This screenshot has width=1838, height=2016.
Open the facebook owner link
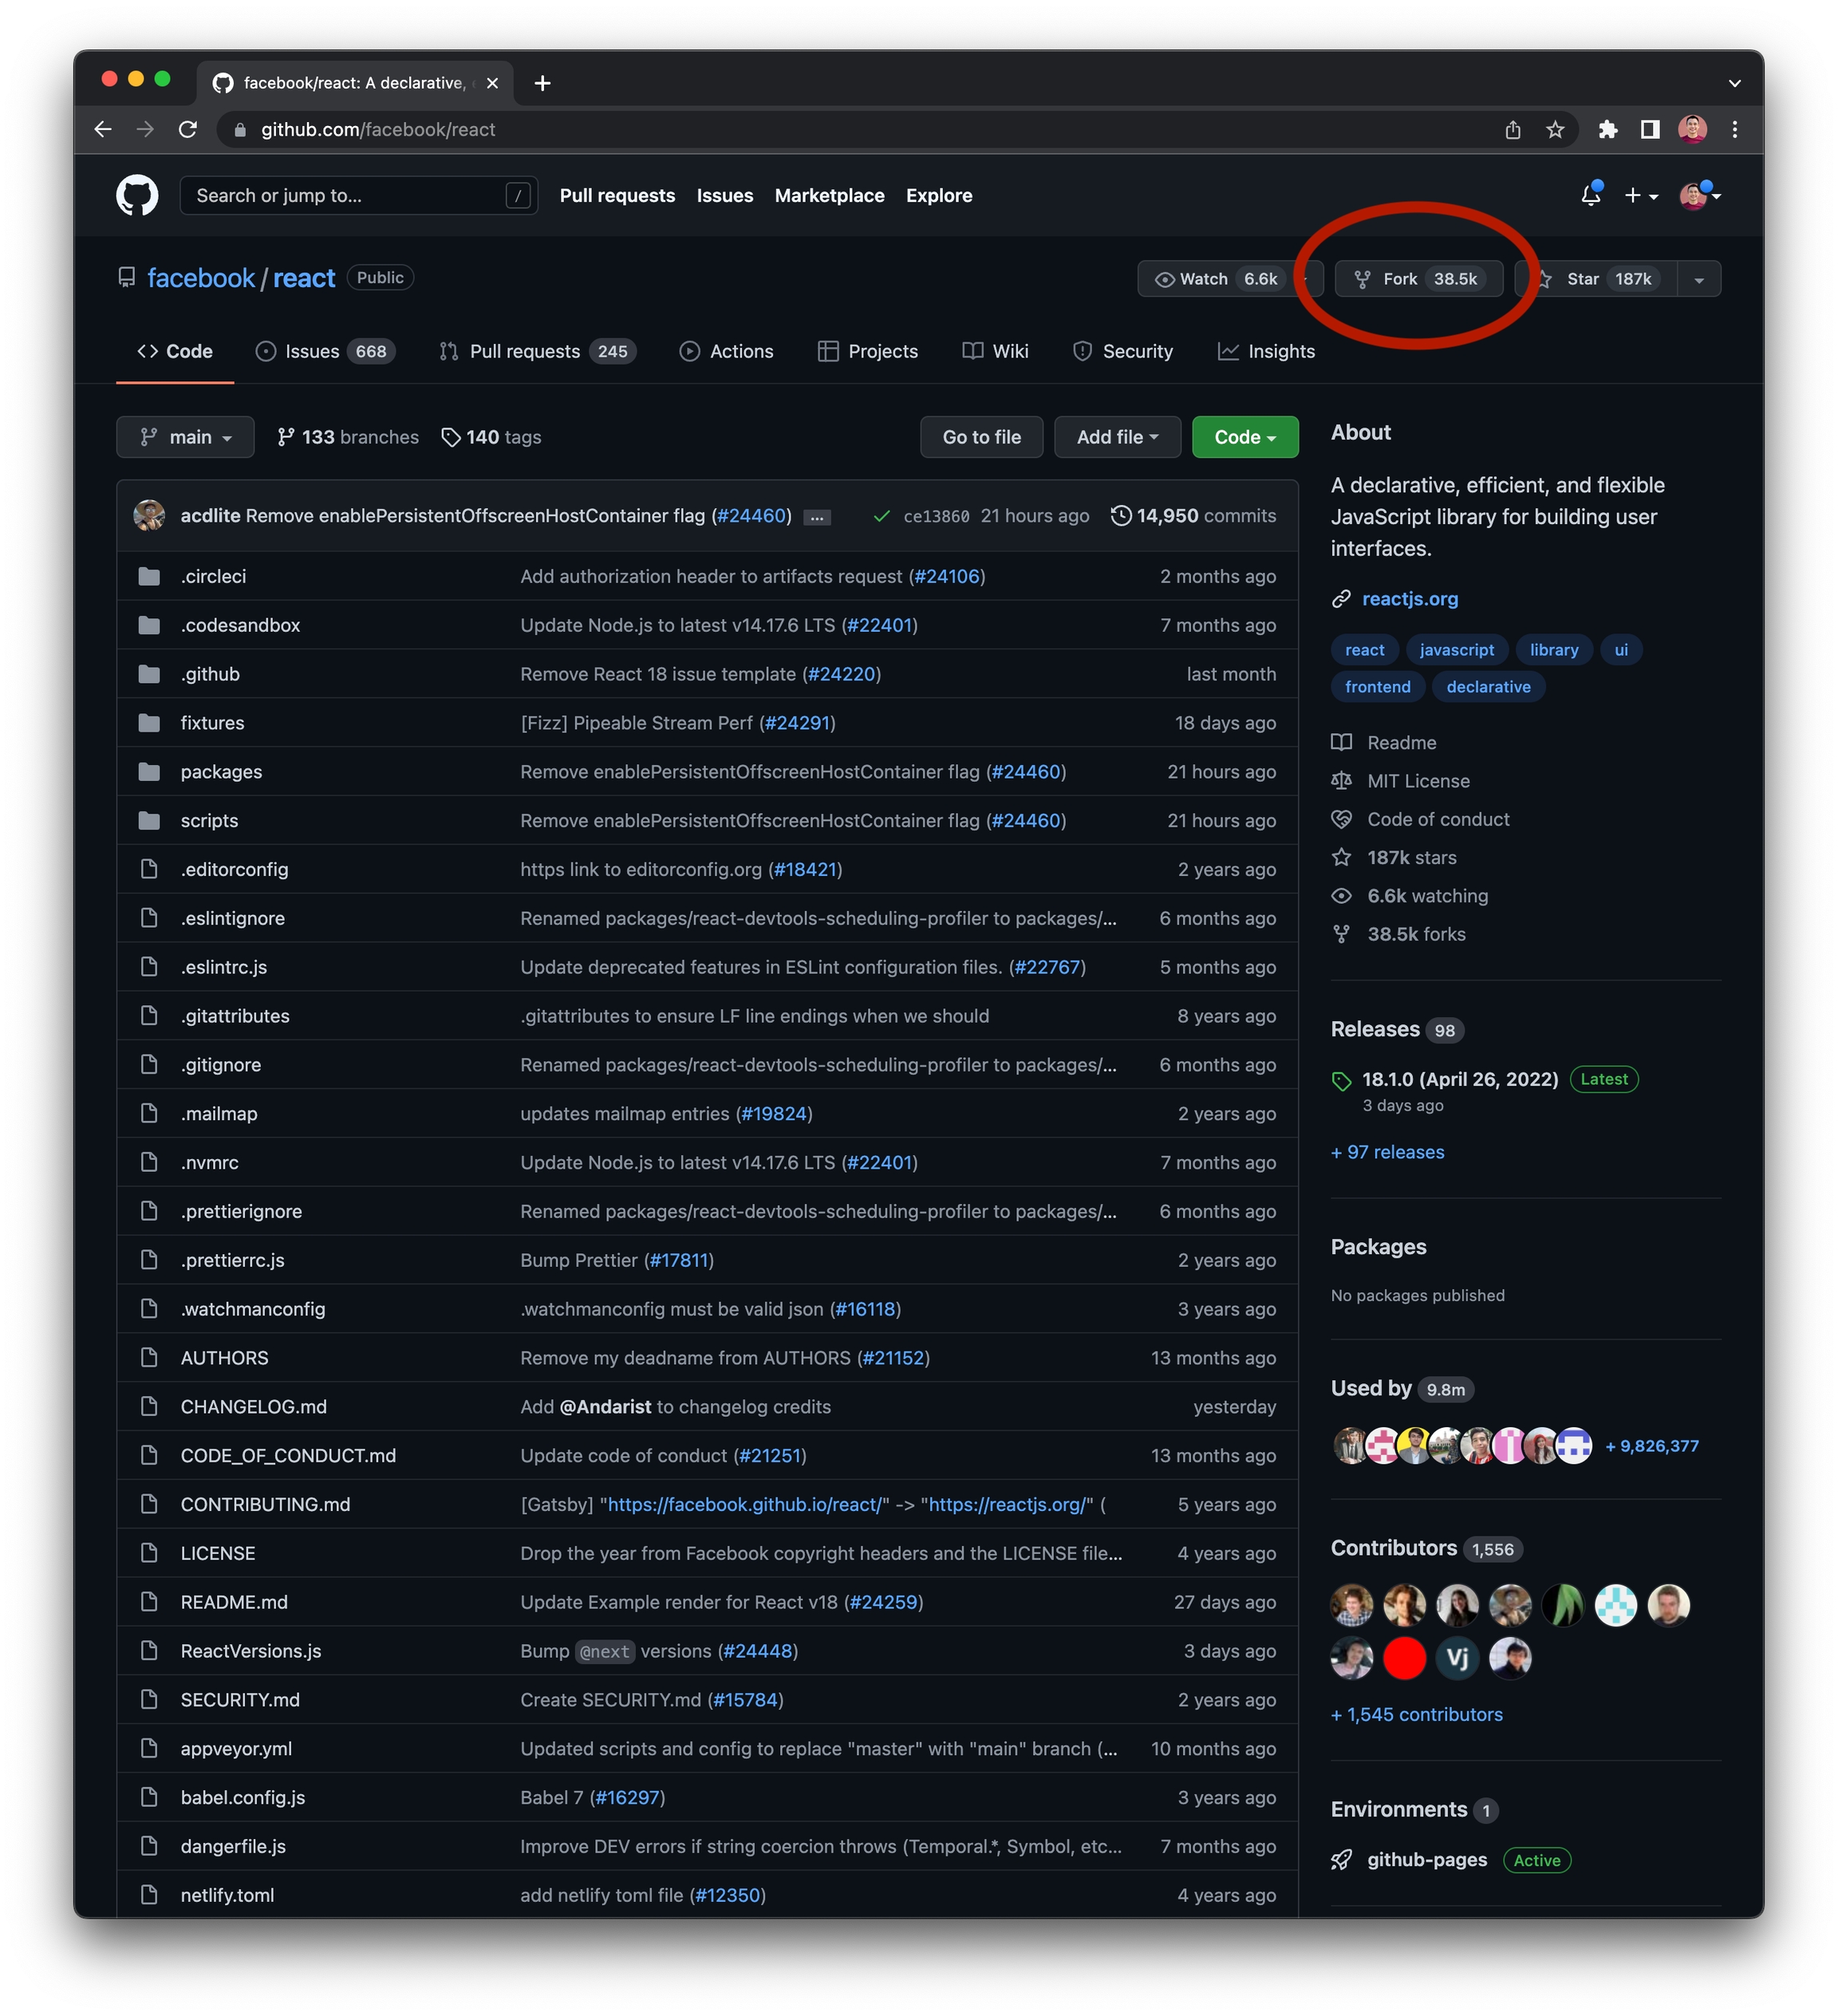(x=201, y=278)
